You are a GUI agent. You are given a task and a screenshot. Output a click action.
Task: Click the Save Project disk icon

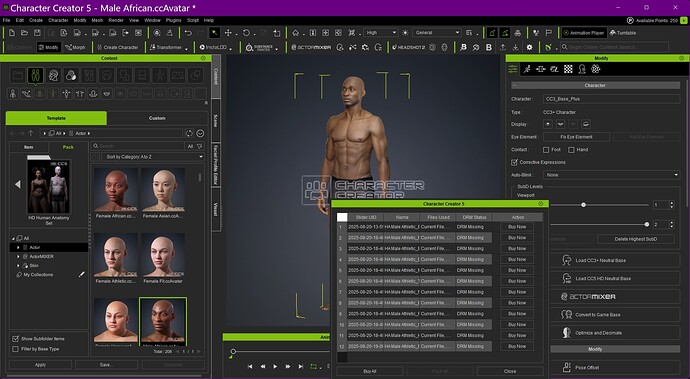point(37,33)
